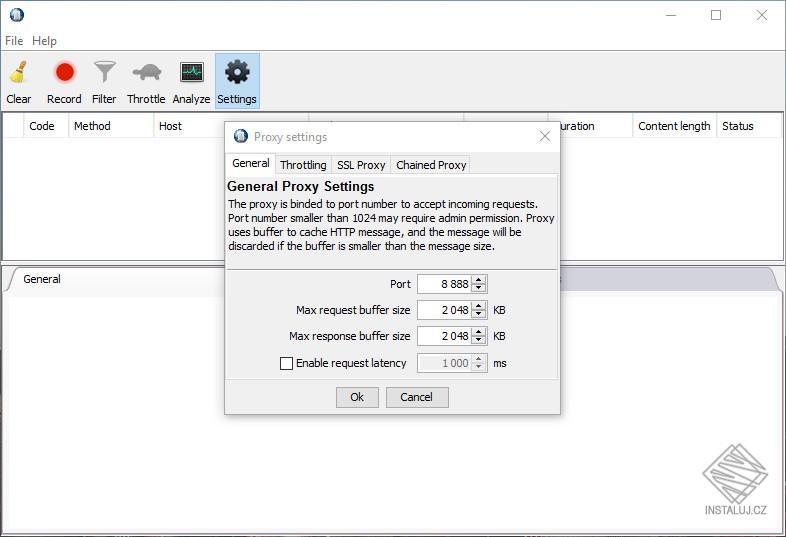The image size is (786, 537).
Task: Confirm proxy settings with Ok
Action: click(357, 397)
